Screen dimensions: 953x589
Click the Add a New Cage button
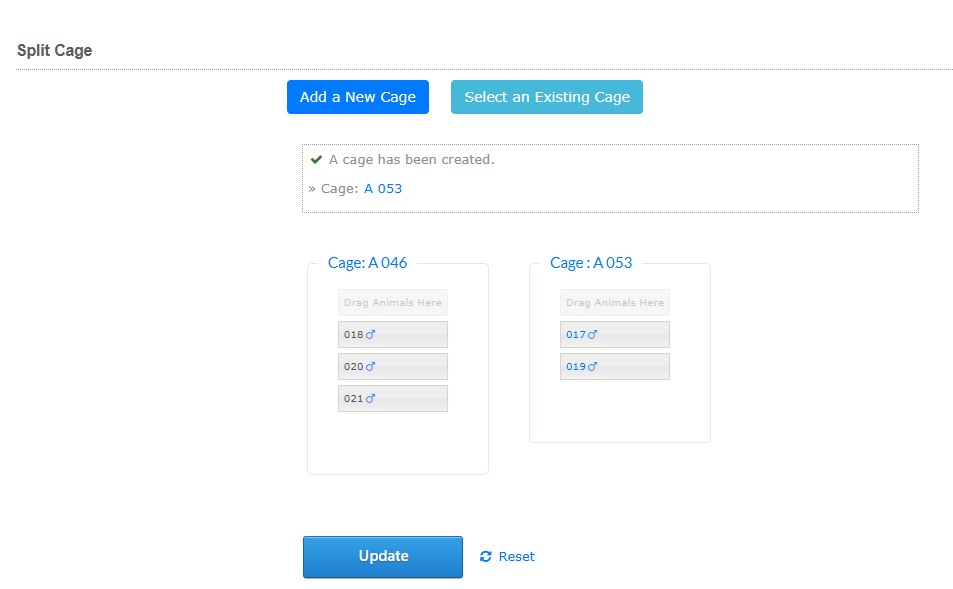coord(358,97)
